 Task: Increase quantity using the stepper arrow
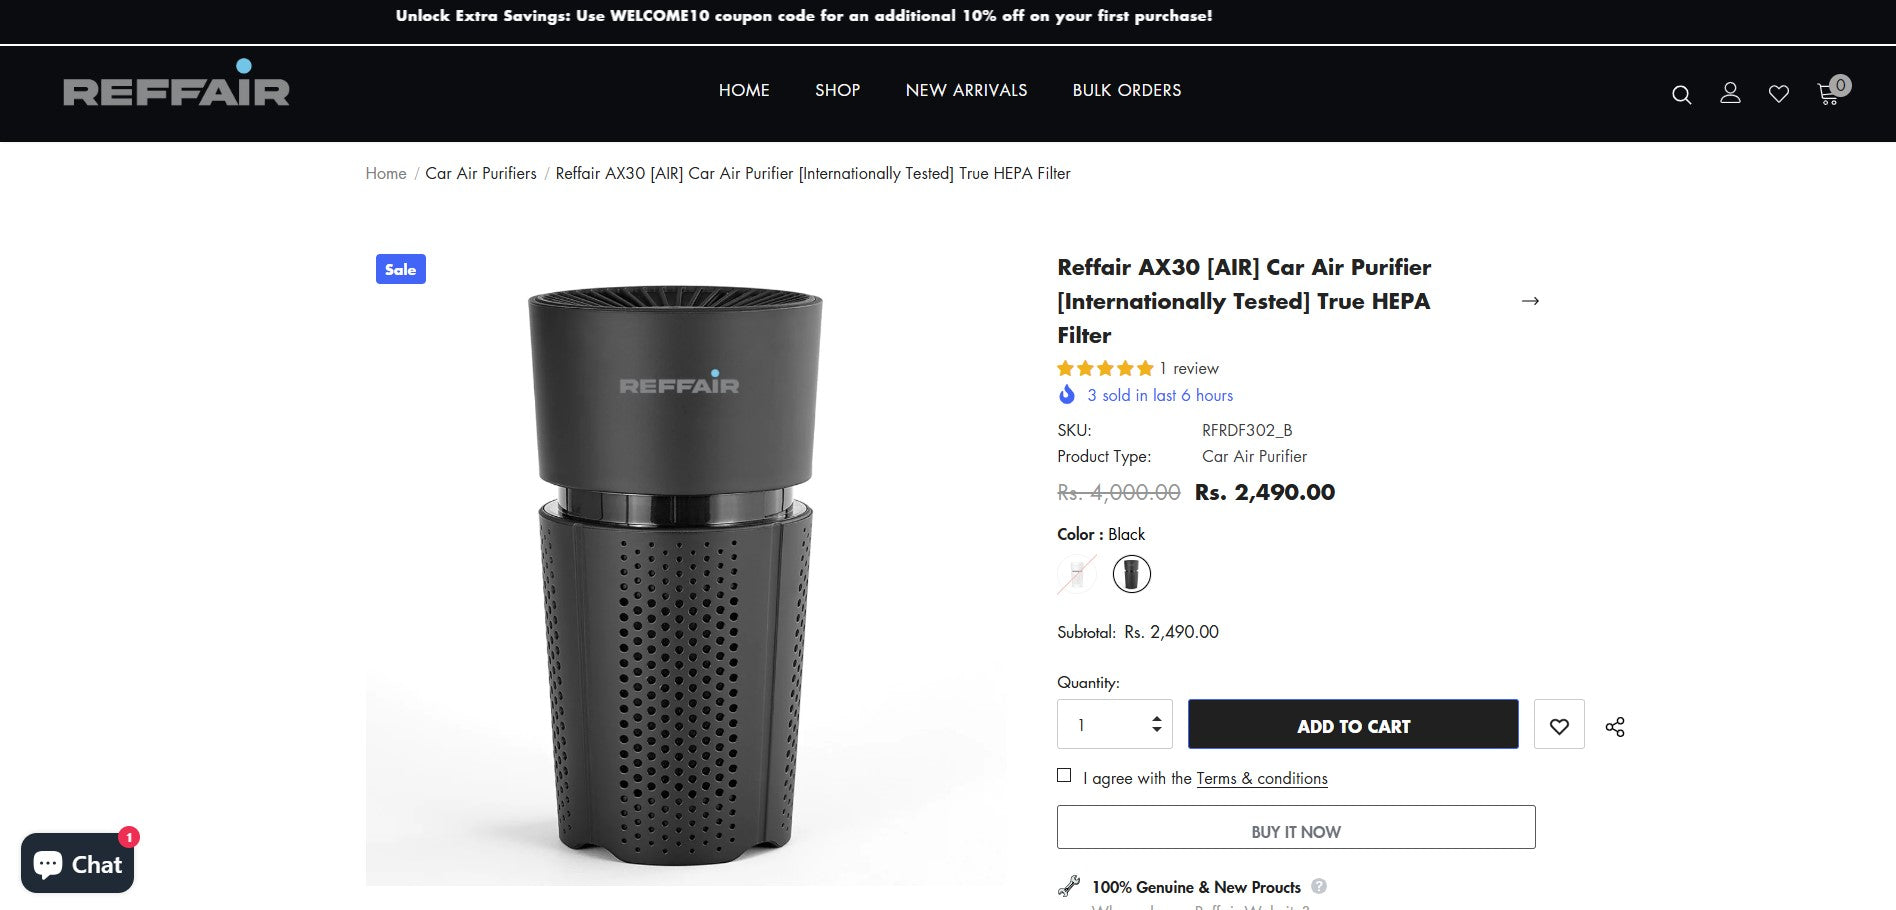(x=1156, y=718)
